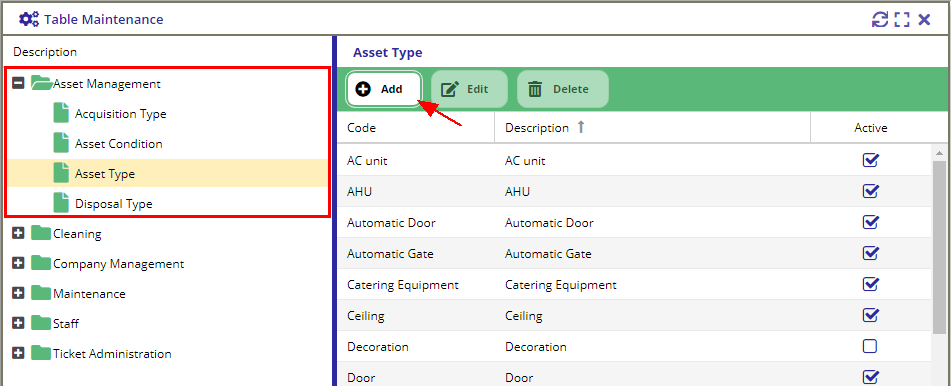The width and height of the screenshot is (951, 386).
Task: Select the Automatic Gate code cell
Action: (416, 253)
